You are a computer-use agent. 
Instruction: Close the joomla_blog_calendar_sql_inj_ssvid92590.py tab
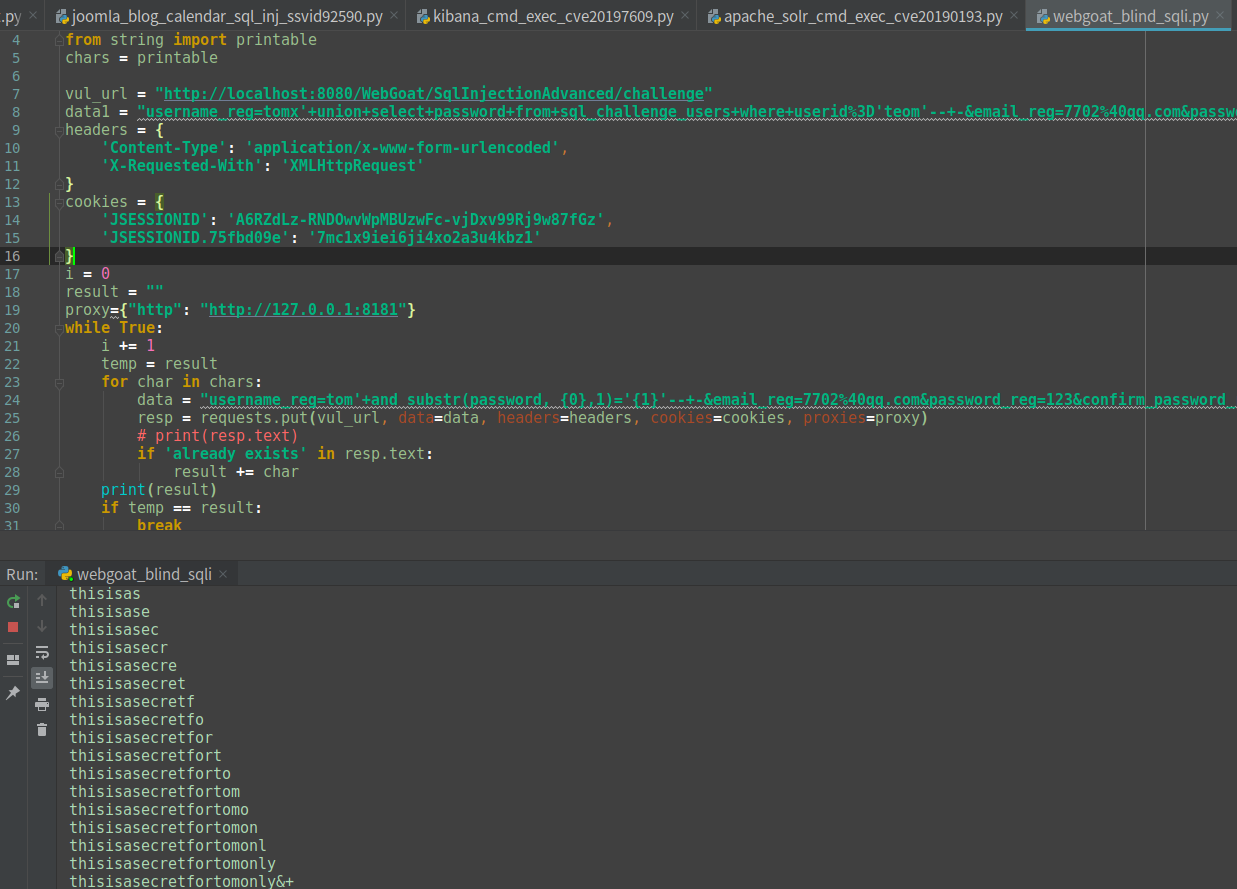394,17
